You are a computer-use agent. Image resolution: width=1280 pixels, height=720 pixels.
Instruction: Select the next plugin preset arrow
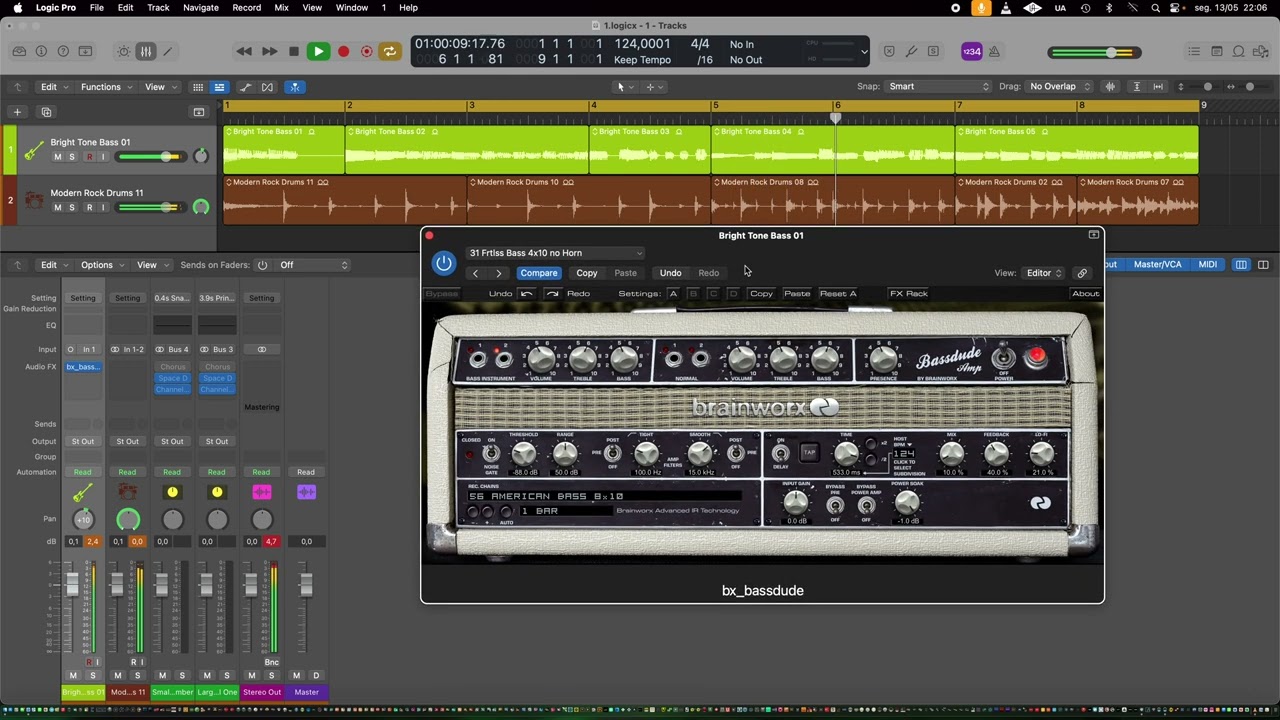pos(499,273)
